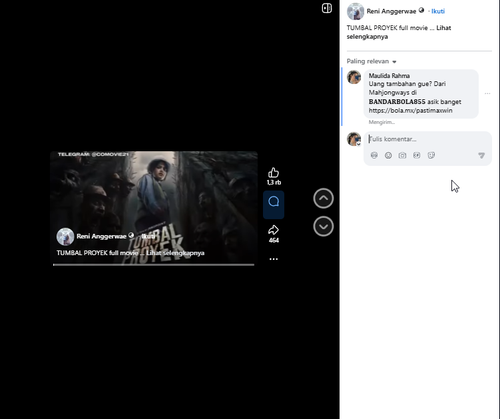Image resolution: width=500 pixels, height=419 pixels.
Task: Go to next reel with down chevron
Action: click(x=323, y=226)
